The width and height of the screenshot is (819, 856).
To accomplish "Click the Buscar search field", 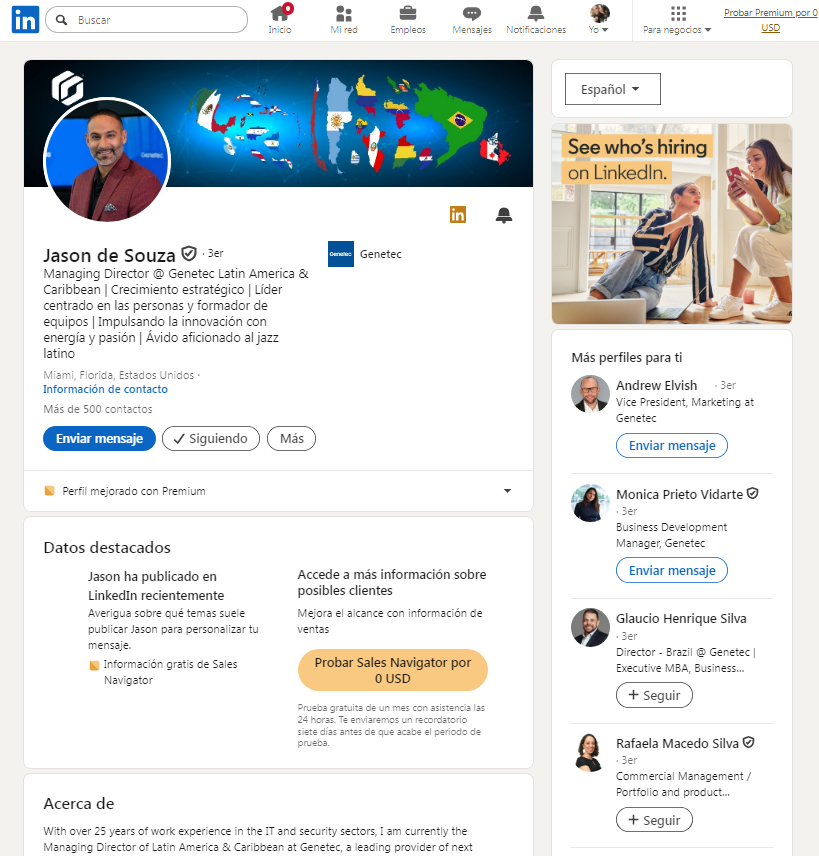I will (x=146, y=20).
